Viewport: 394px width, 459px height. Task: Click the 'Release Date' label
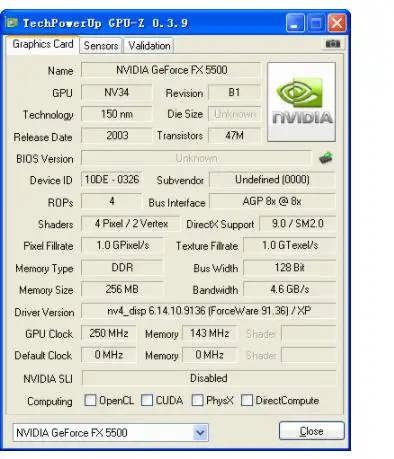[x=43, y=137]
